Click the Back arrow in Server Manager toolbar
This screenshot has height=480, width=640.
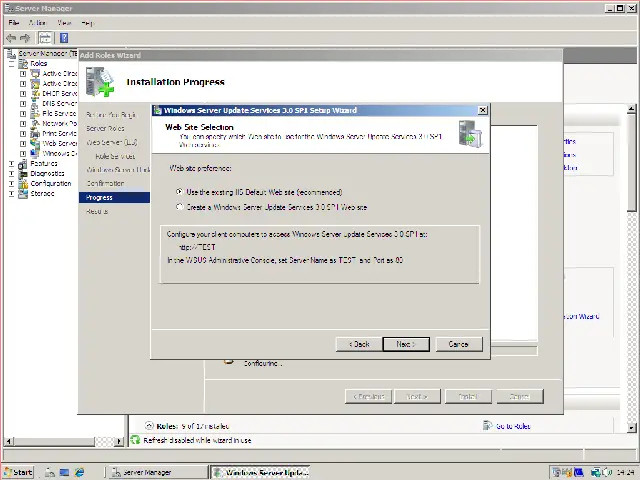pyautogui.click(x=11, y=38)
